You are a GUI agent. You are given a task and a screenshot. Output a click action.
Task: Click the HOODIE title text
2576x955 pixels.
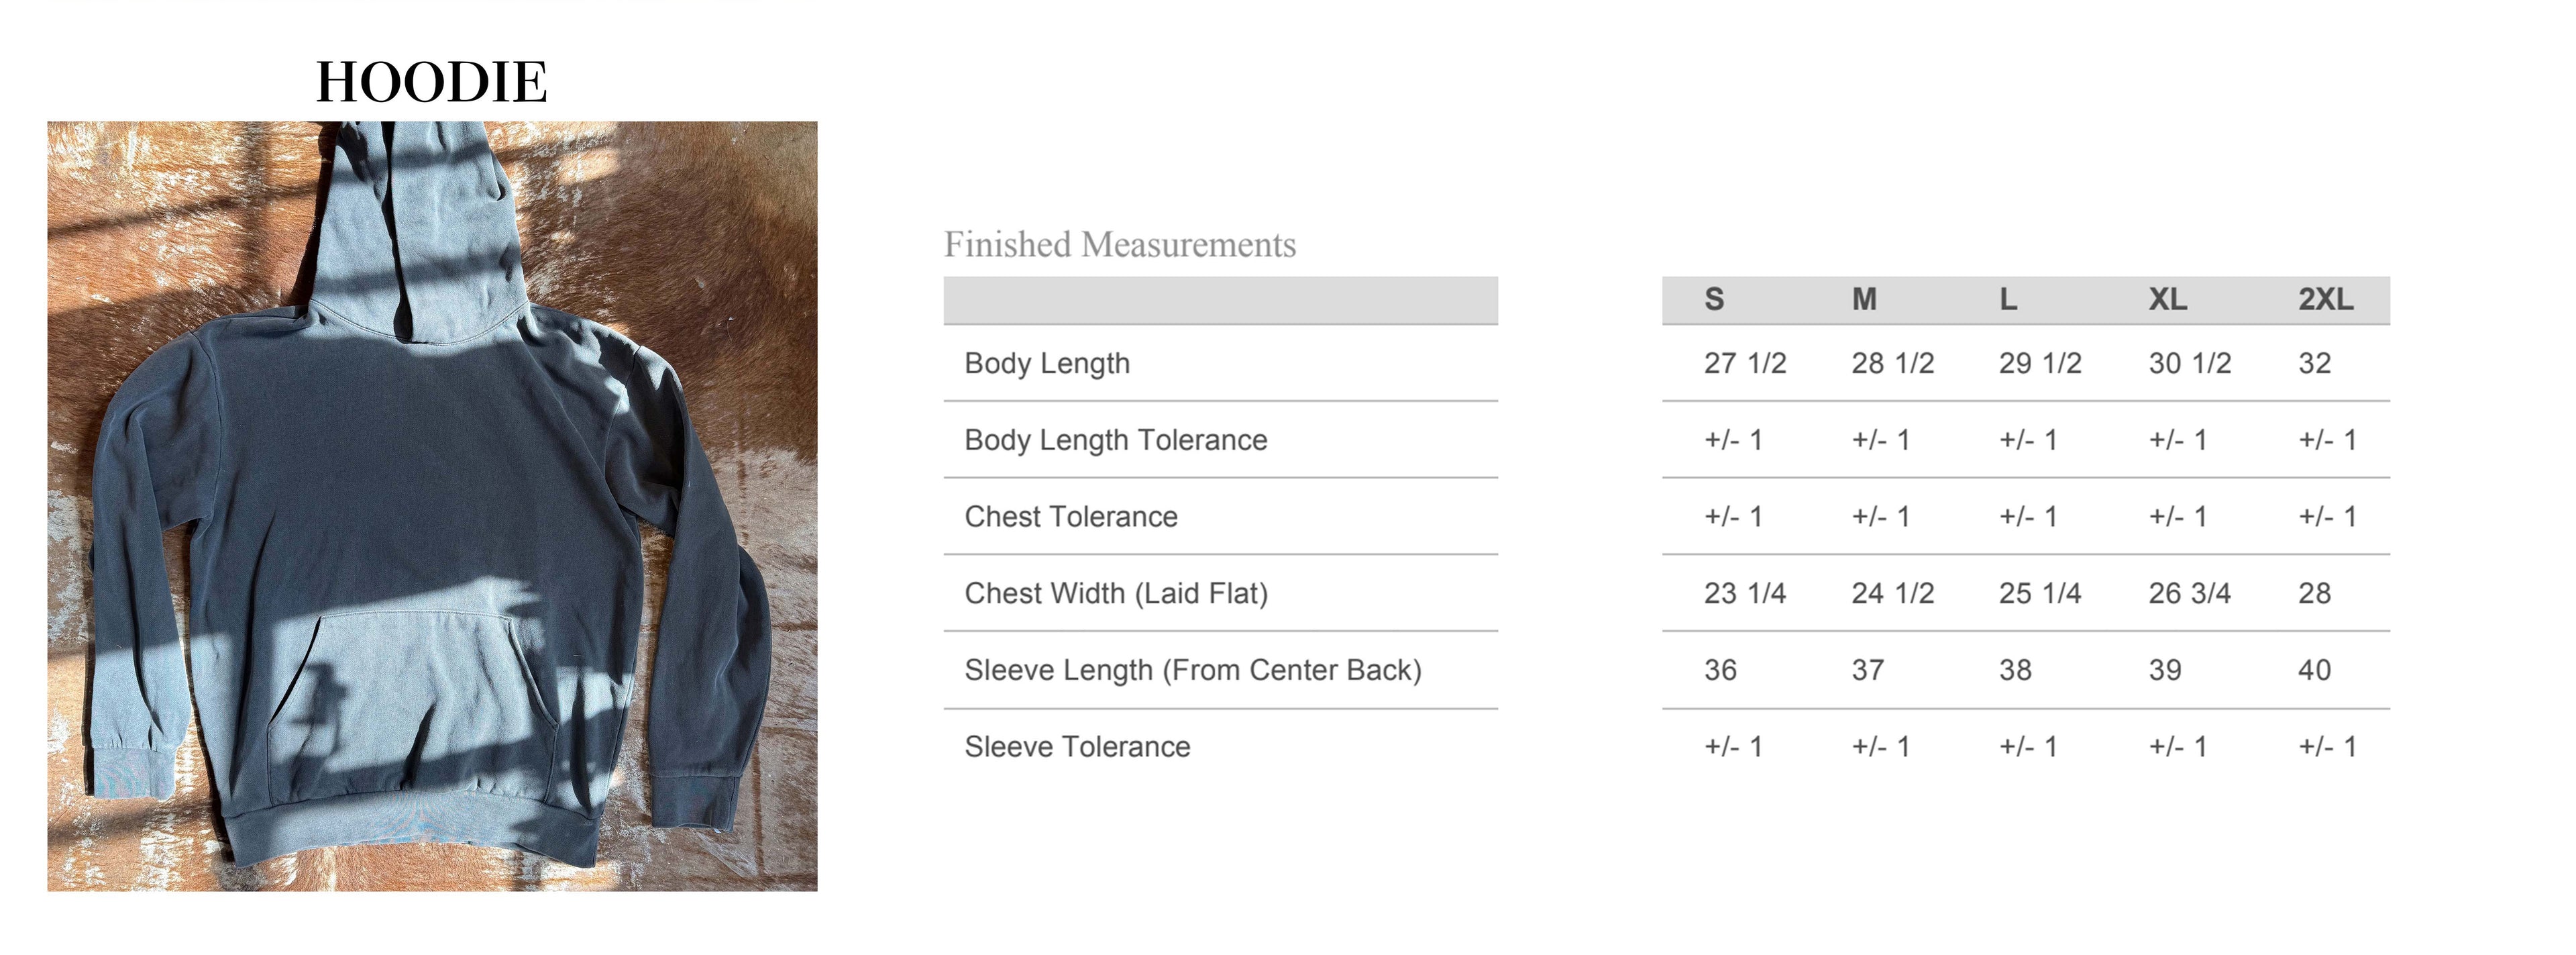432,82
